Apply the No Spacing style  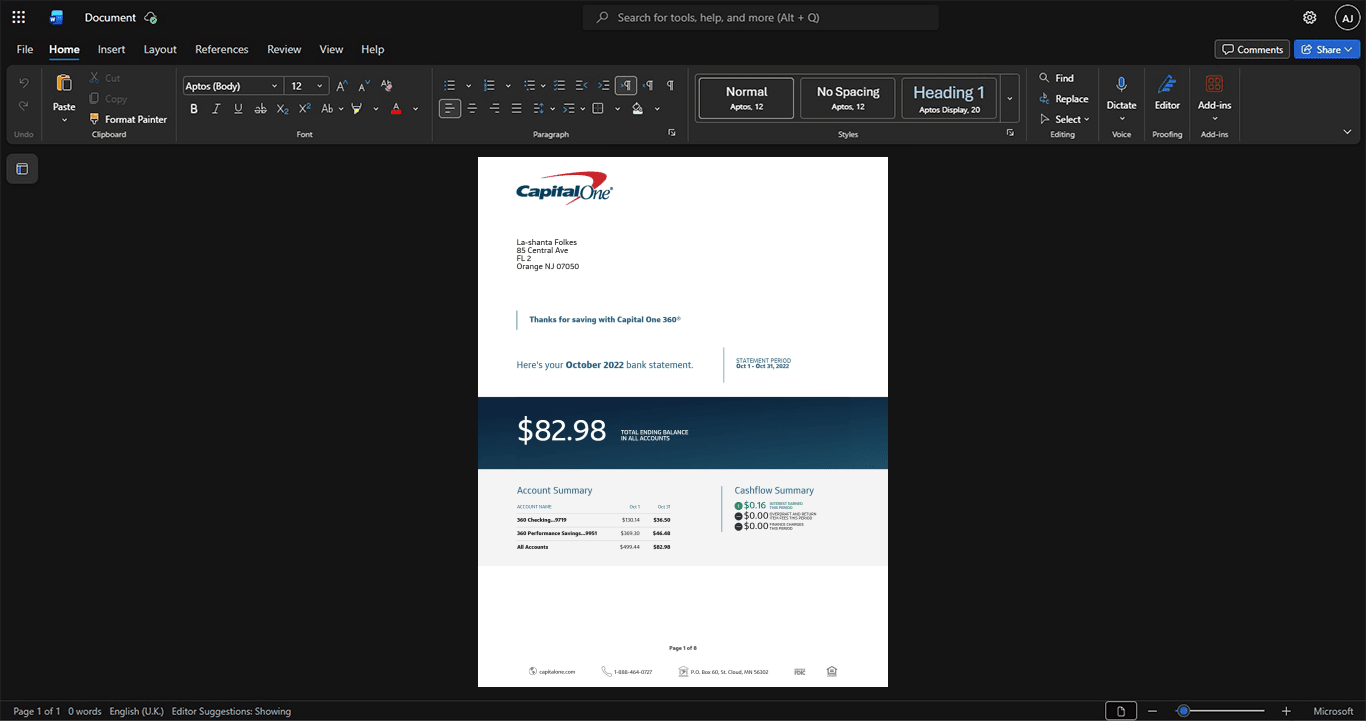point(848,98)
